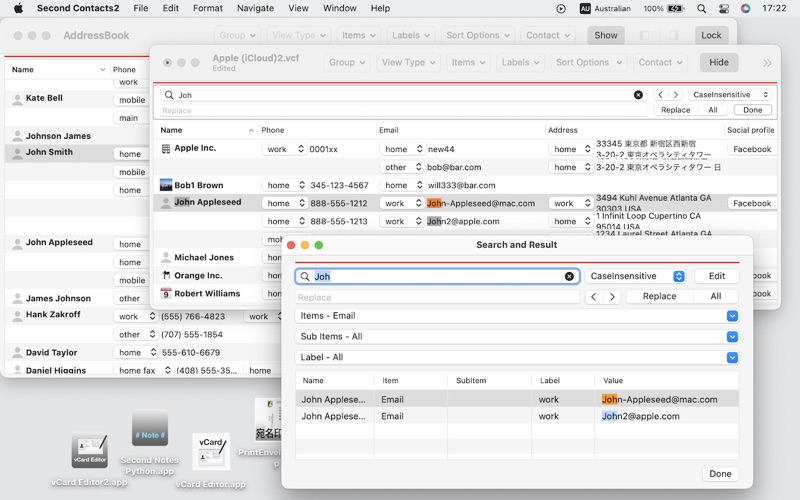Click Edit button in Search and Result

716,276
